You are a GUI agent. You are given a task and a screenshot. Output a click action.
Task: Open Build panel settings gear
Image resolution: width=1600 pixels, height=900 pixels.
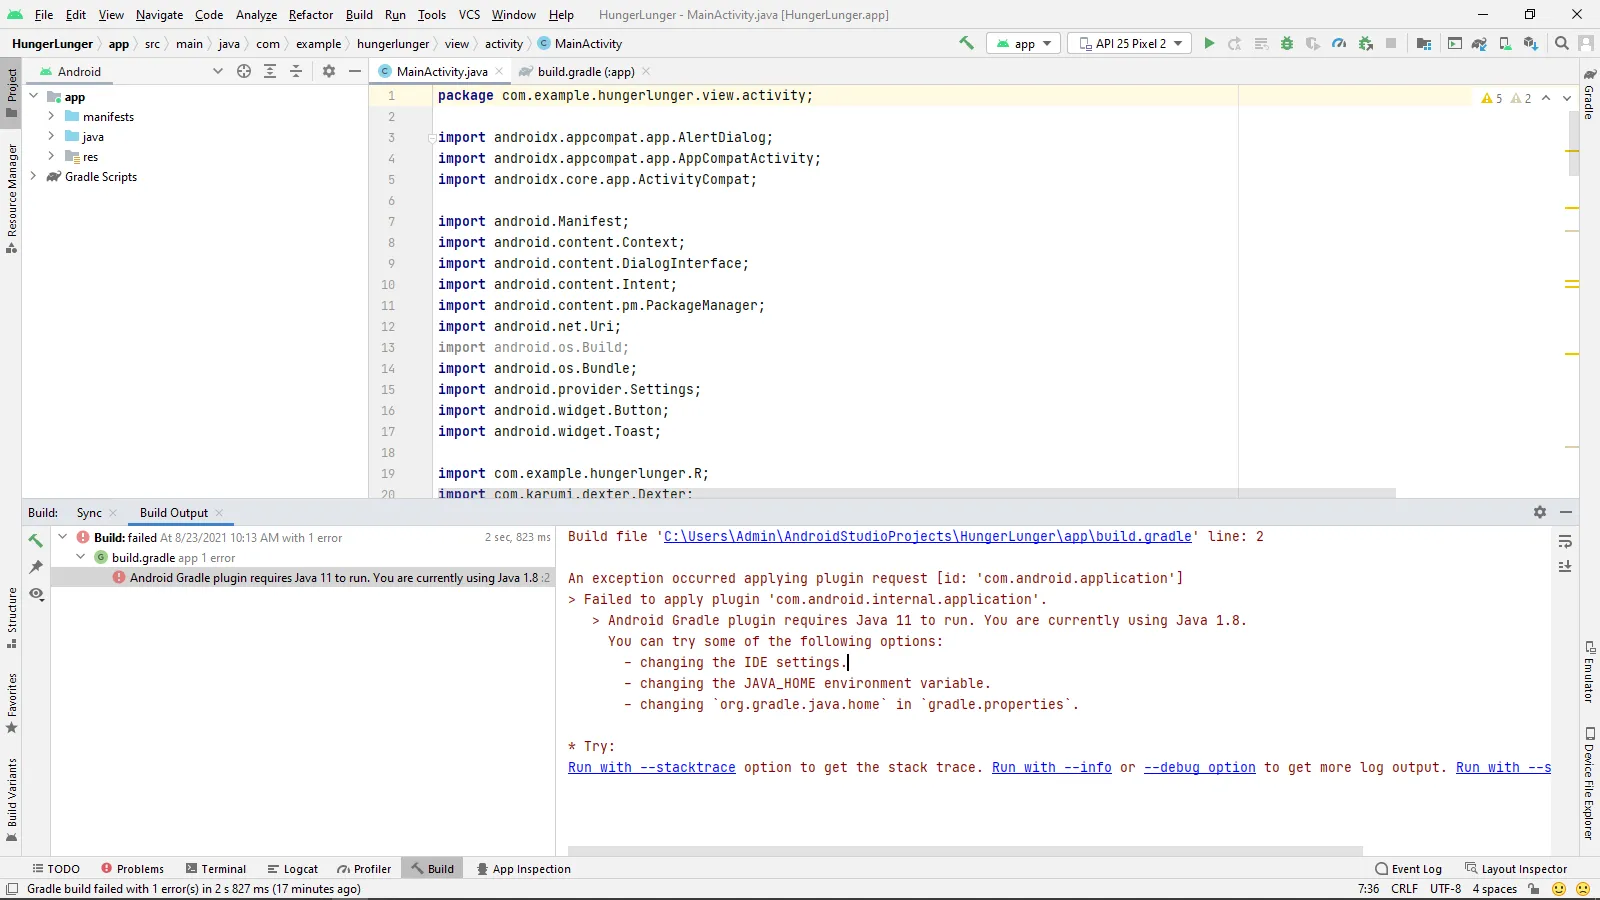[1540, 512]
